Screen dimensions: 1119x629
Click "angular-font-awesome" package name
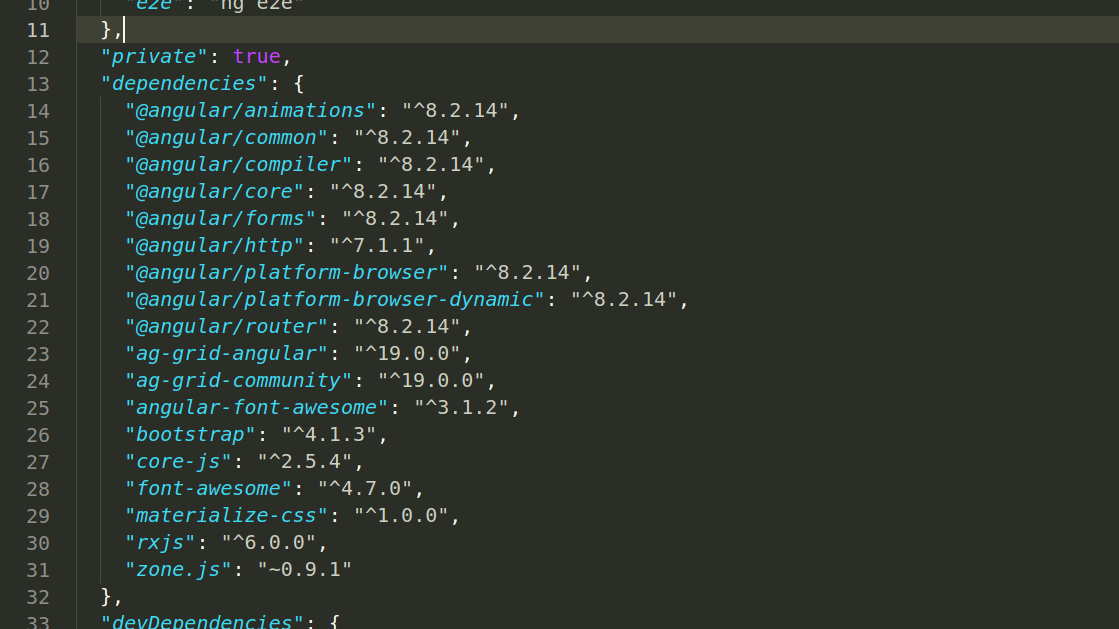point(255,408)
